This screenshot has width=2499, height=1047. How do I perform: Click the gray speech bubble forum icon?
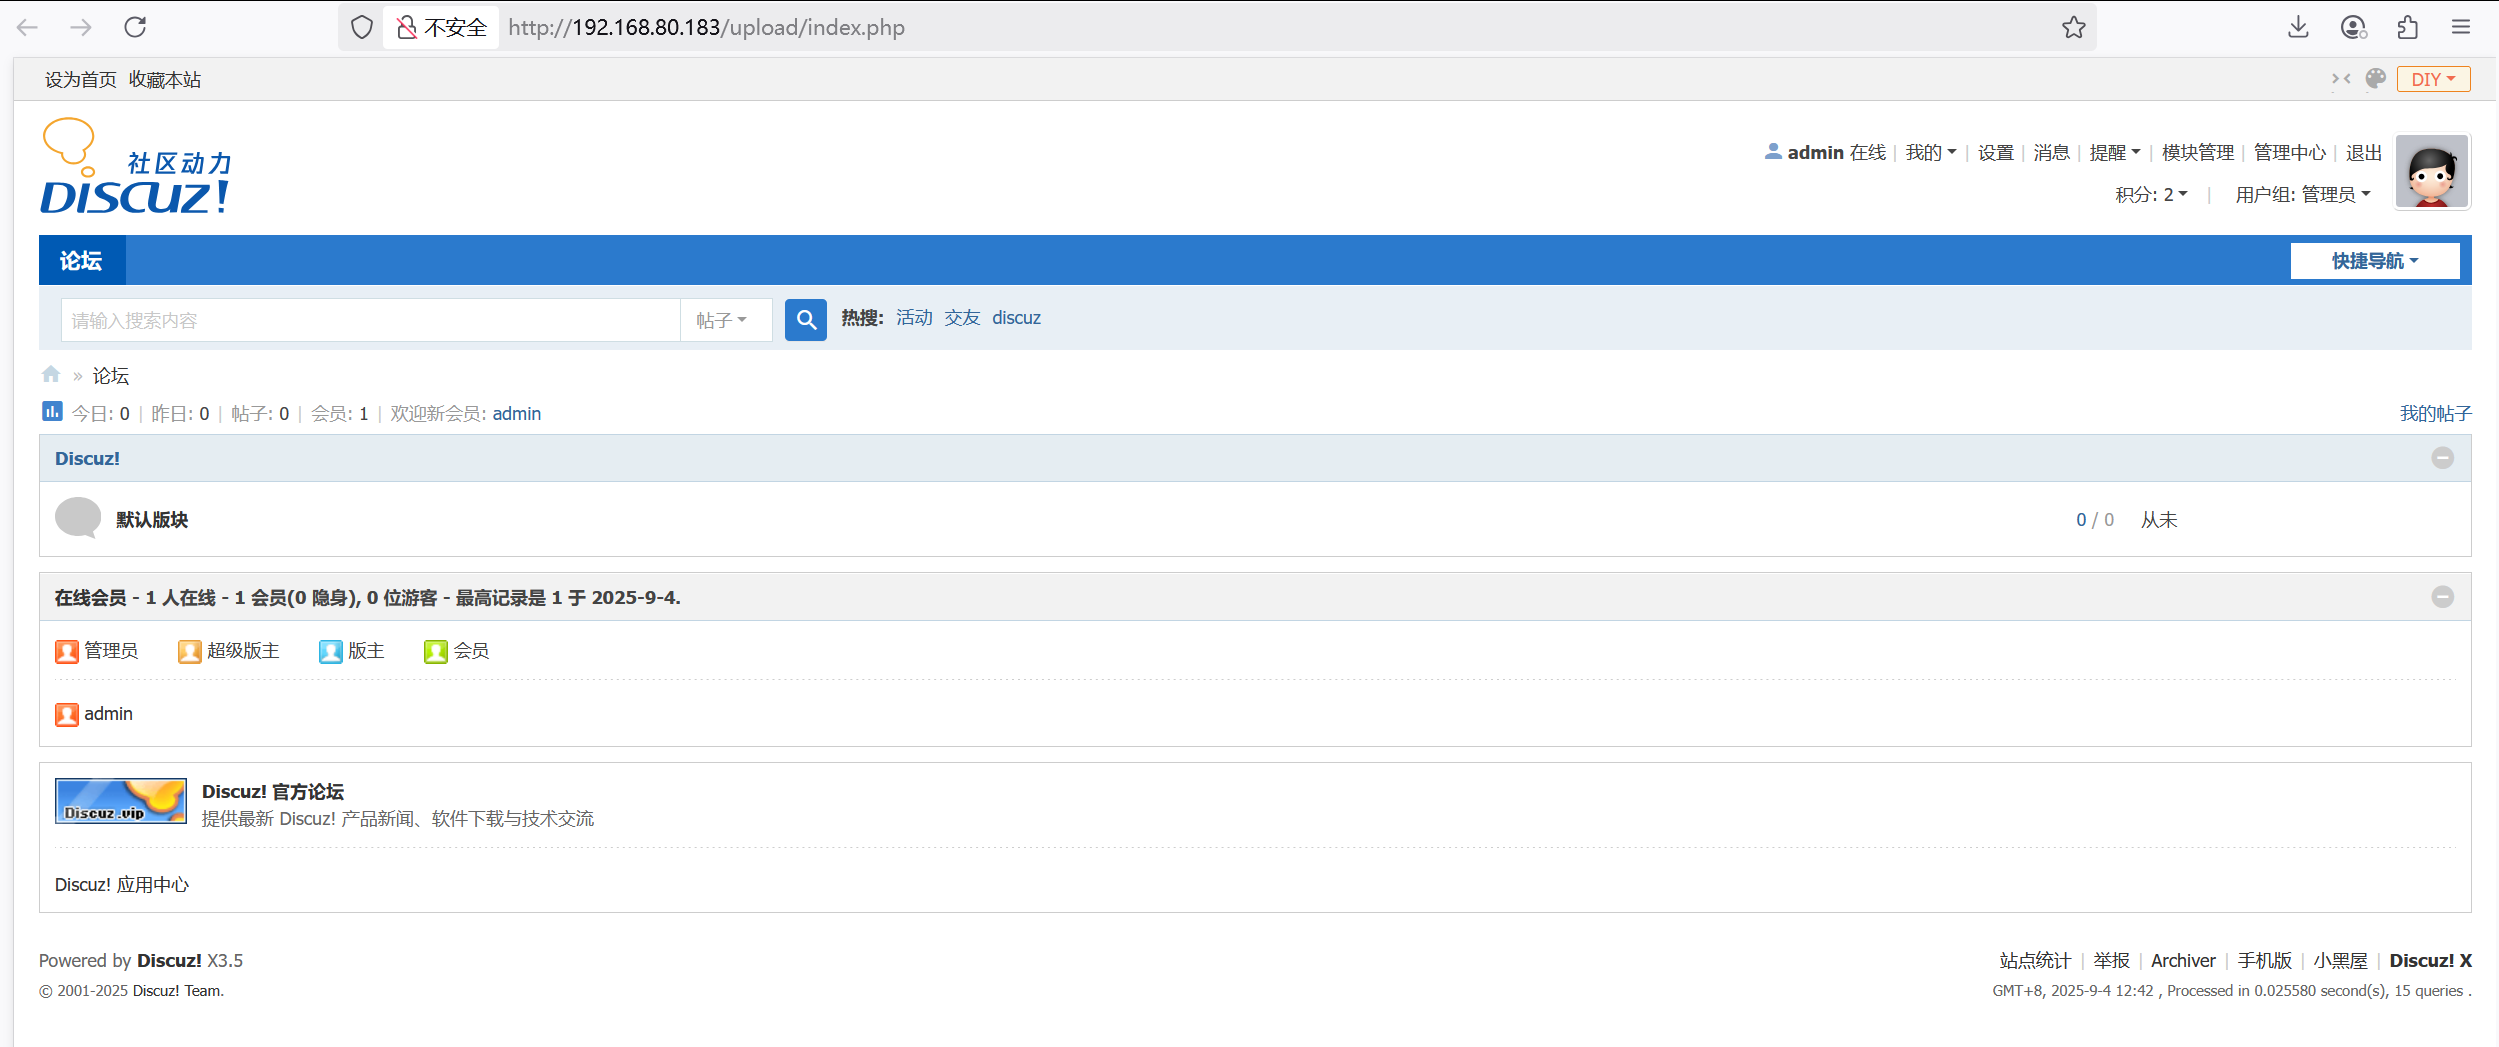pyautogui.click(x=78, y=518)
